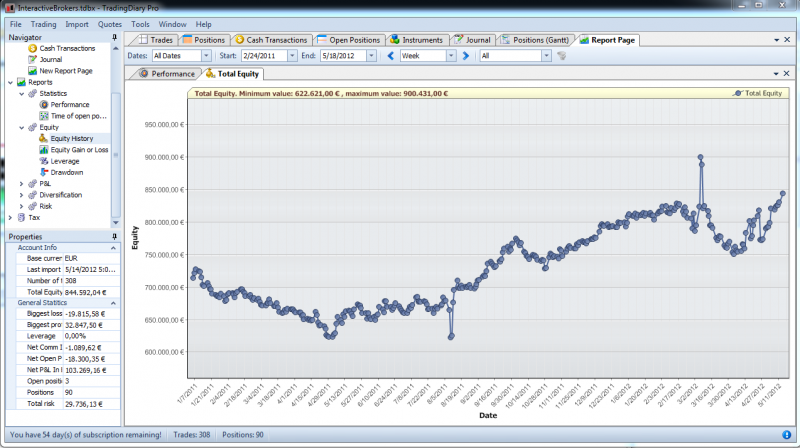Viewport: 800px width, 448px height.
Task: Click the End date input field
Action: click(344, 56)
